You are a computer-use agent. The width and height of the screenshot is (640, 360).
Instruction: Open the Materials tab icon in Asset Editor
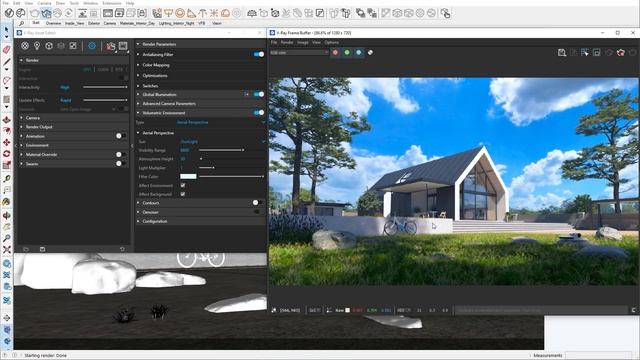pos(25,46)
